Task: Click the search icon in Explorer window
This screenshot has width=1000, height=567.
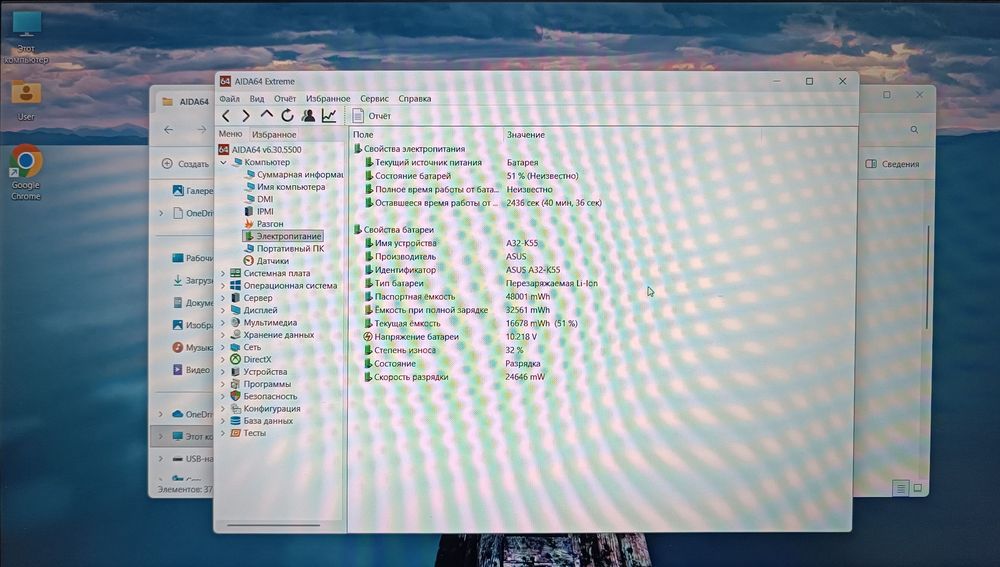Action: click(x=914, y=129)
